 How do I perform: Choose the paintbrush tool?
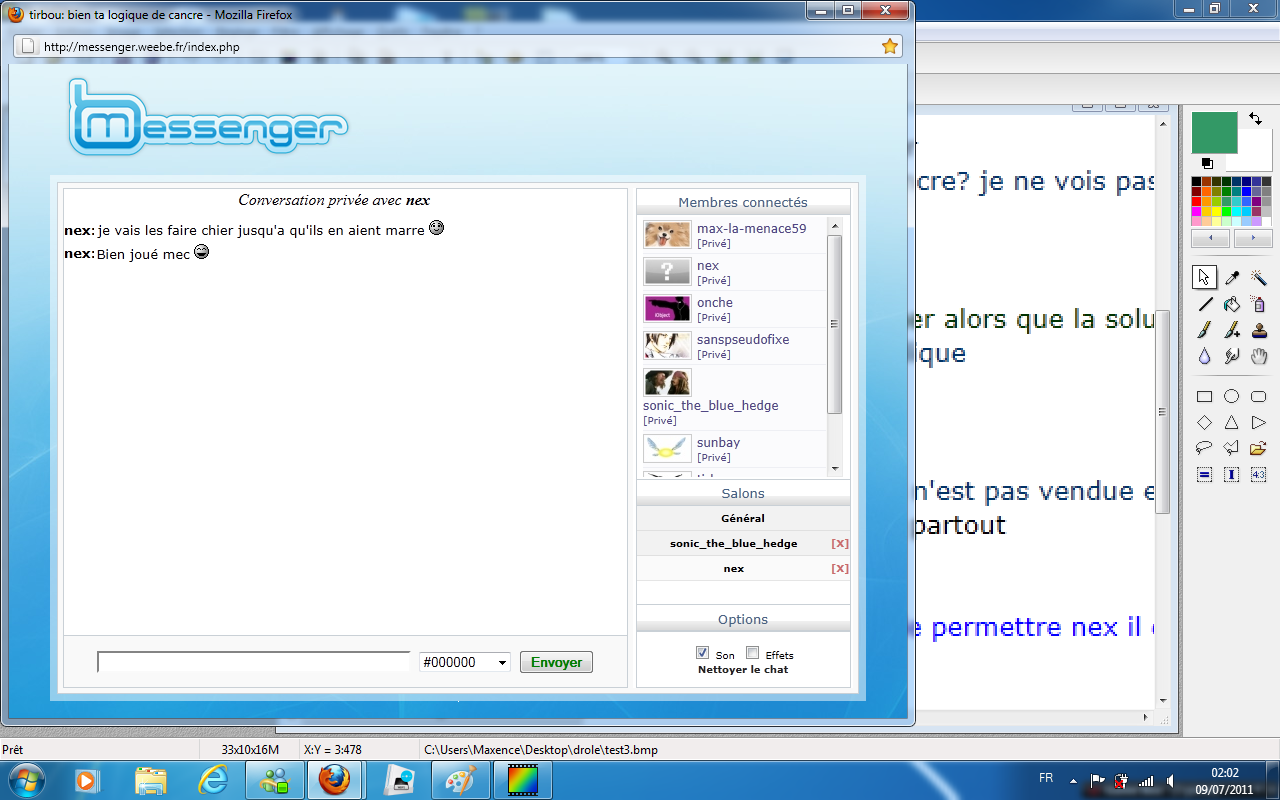1205,330
